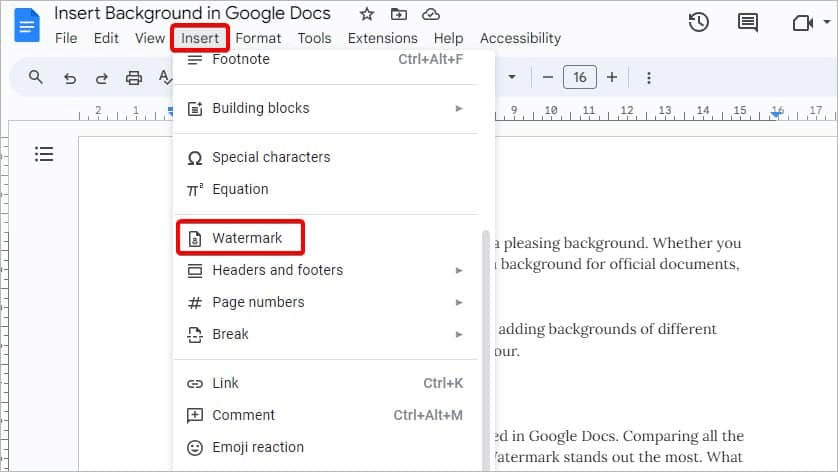
Task: Redo the last action
Action: pos(102,79)
